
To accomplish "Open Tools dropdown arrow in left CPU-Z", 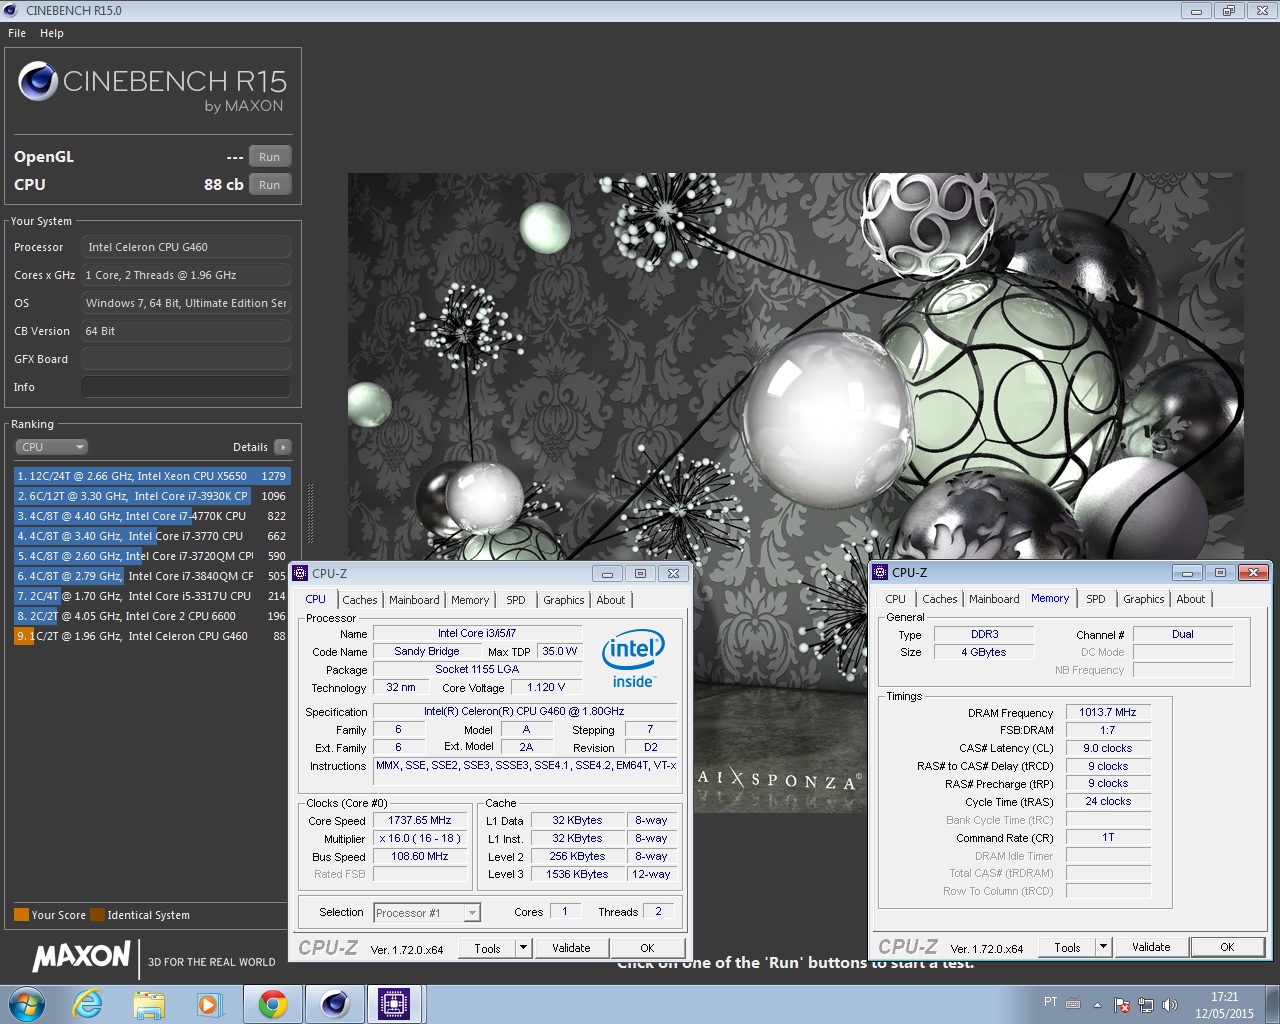I will (523, 948).
